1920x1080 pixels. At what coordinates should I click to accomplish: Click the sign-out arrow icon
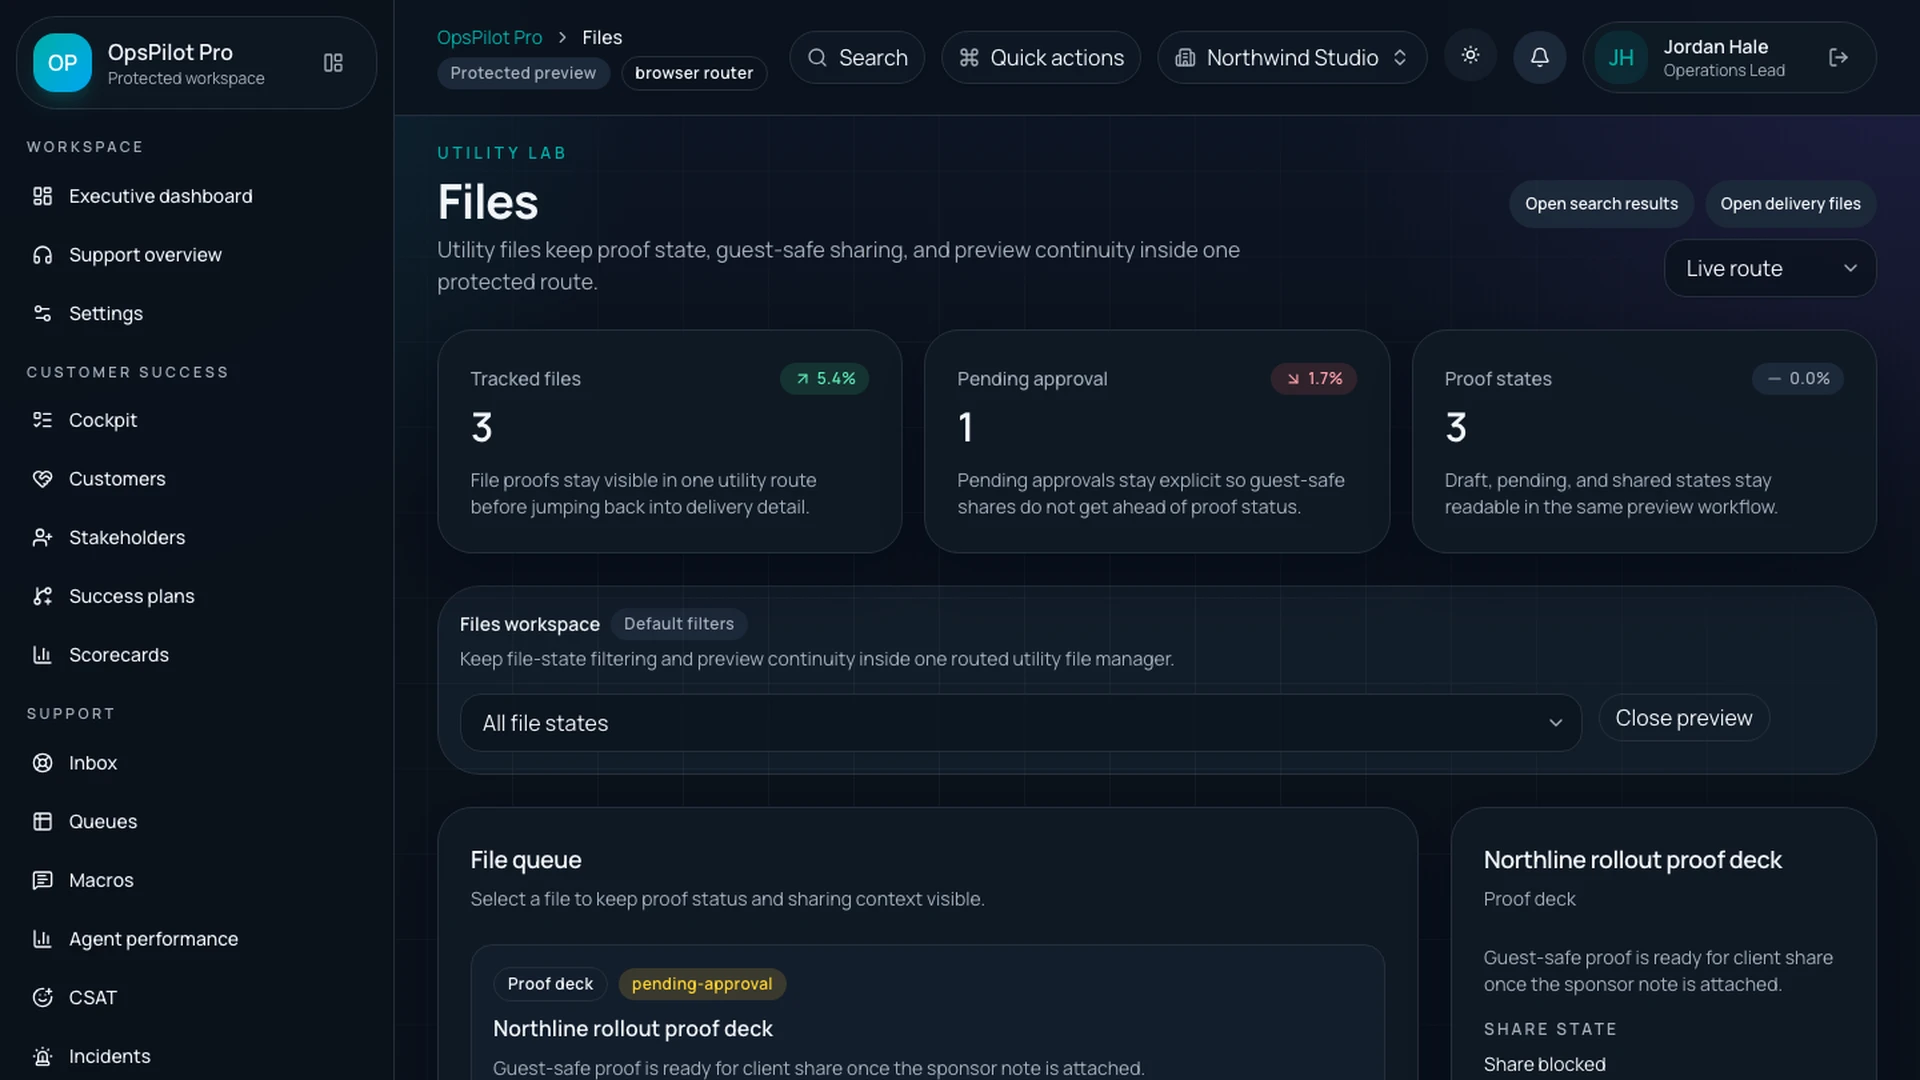1838,57
